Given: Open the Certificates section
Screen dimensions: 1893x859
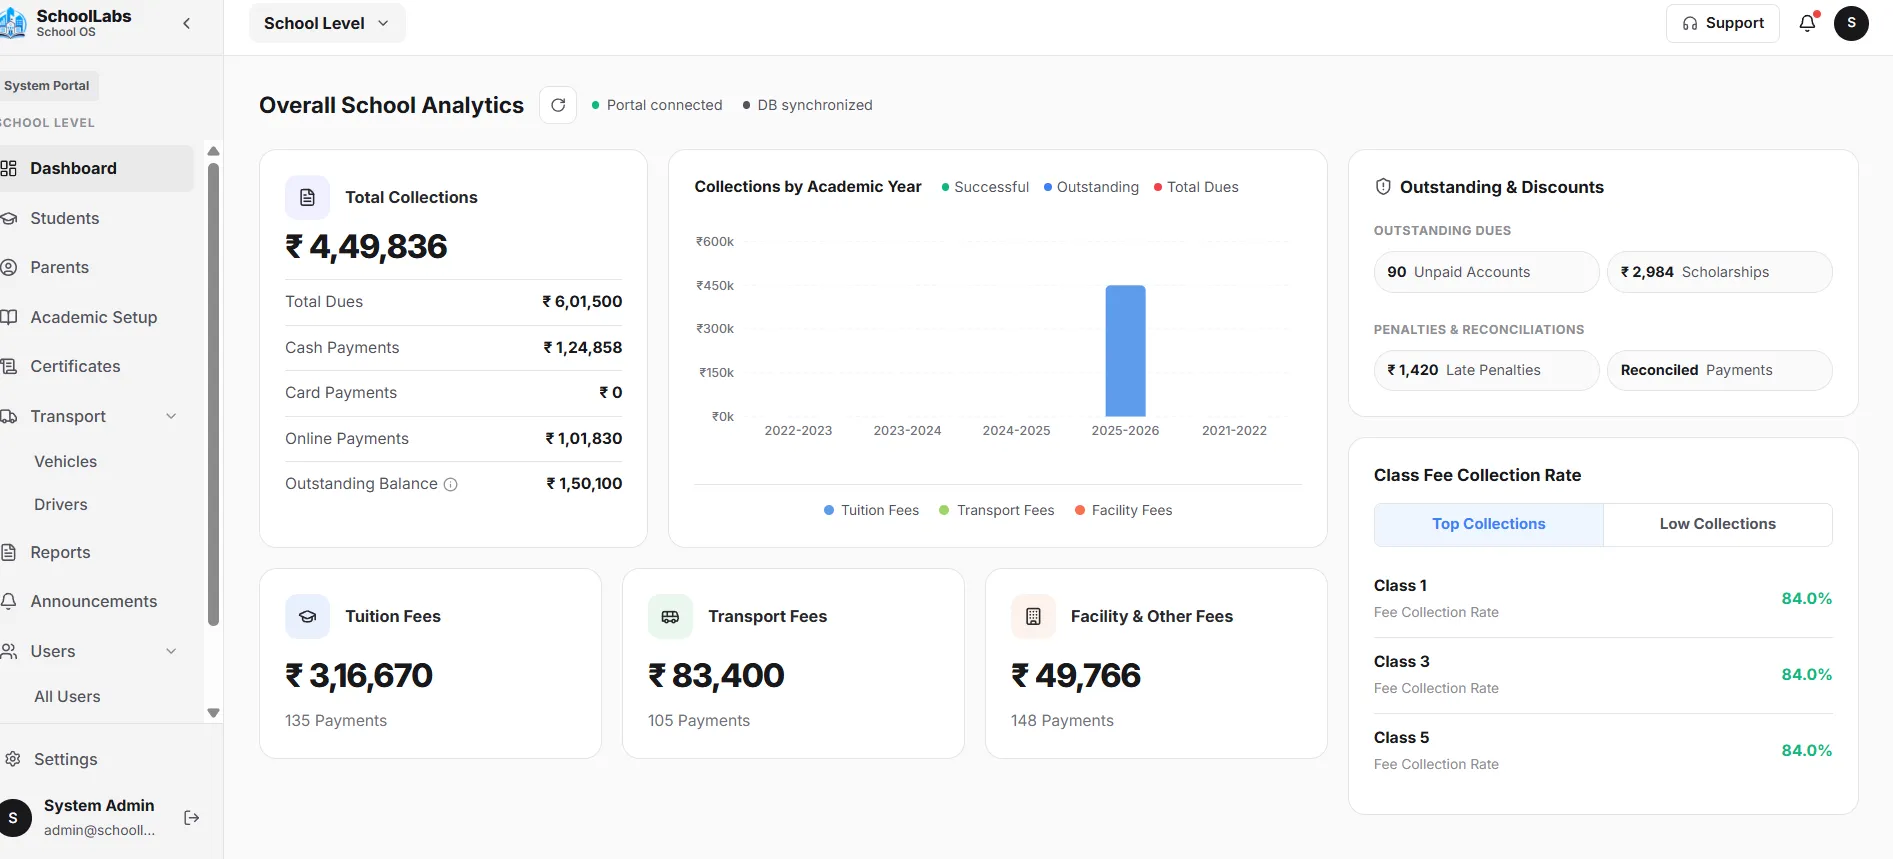Looking at the screenshot, I should [x=97, y=366].
